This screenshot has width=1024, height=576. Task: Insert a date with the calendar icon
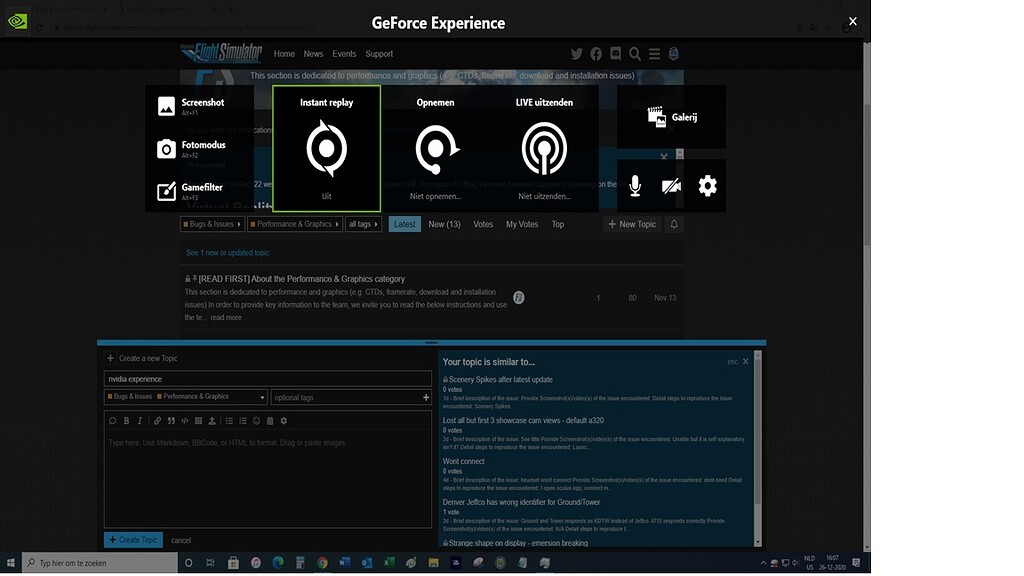pos(270,421)
